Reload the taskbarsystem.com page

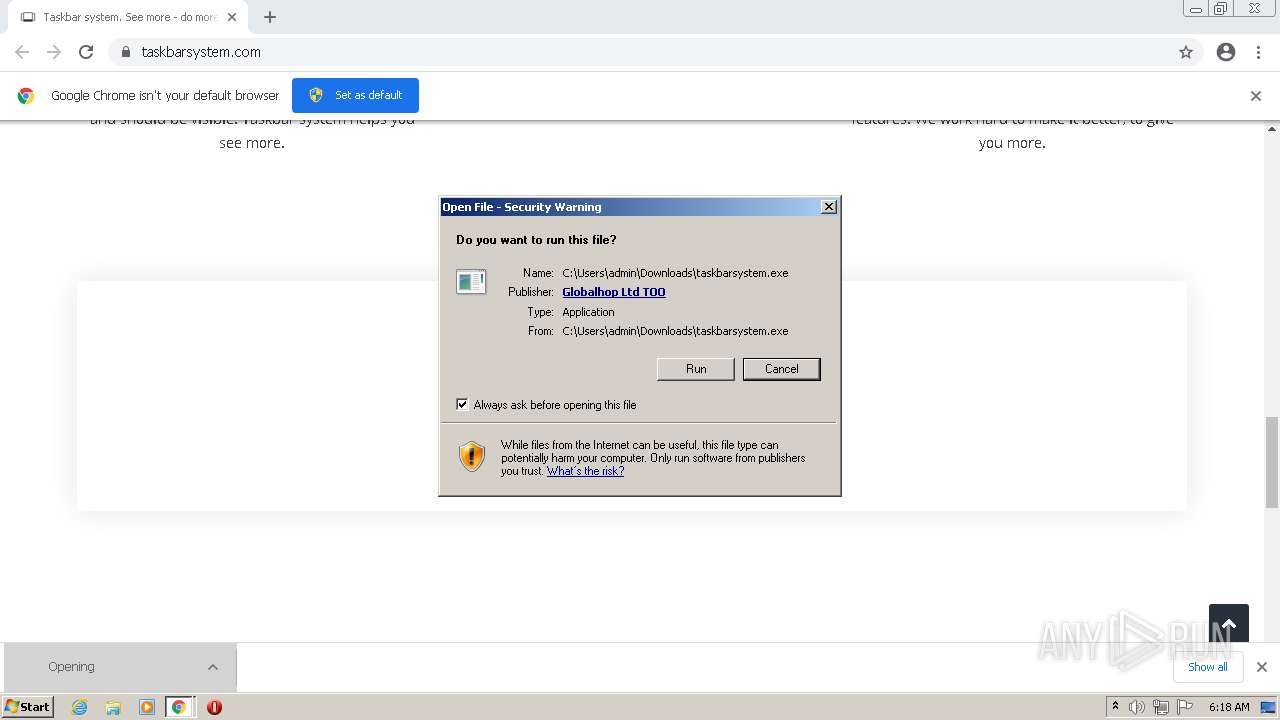coord(86,52)
